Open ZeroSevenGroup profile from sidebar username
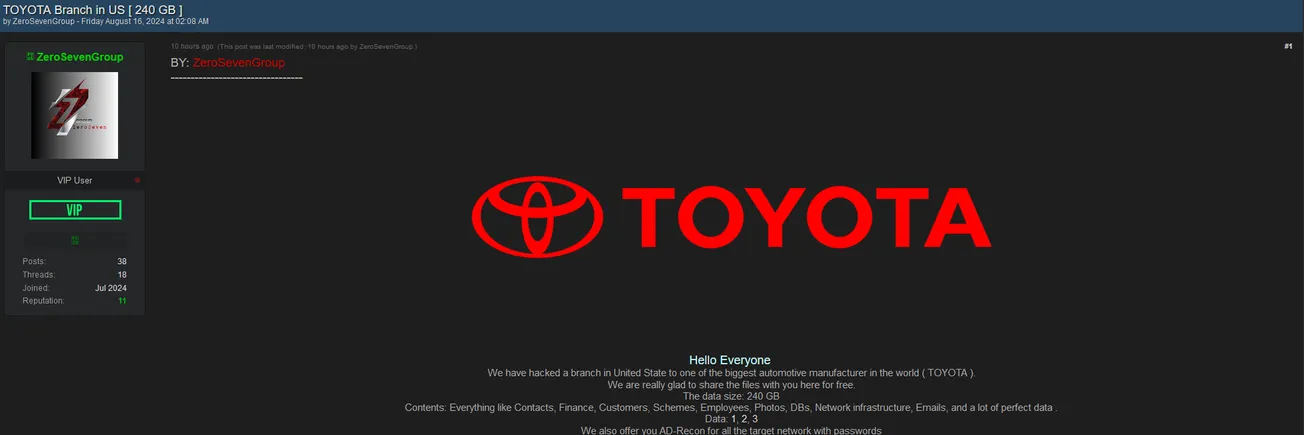The image size is (1304, 435). tap(80, 57)
